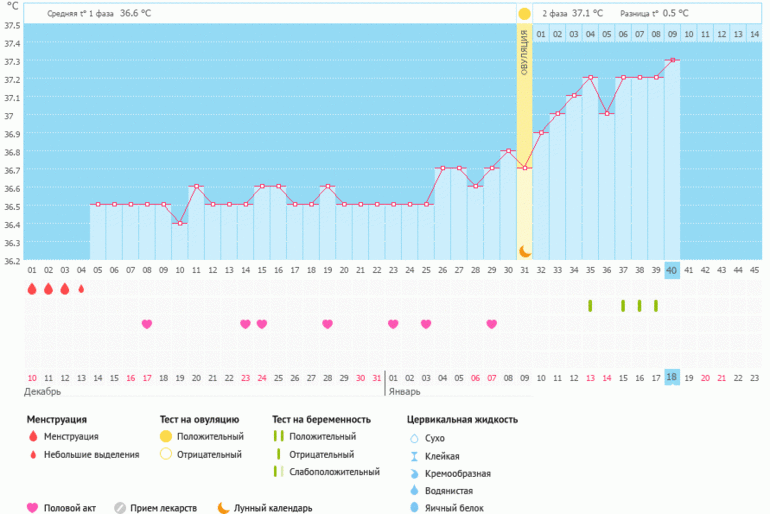Click the vertical ОВУЛЯЦИЯ column label
The height and width of the screenshot is (514, 770).
coord(524,62)
